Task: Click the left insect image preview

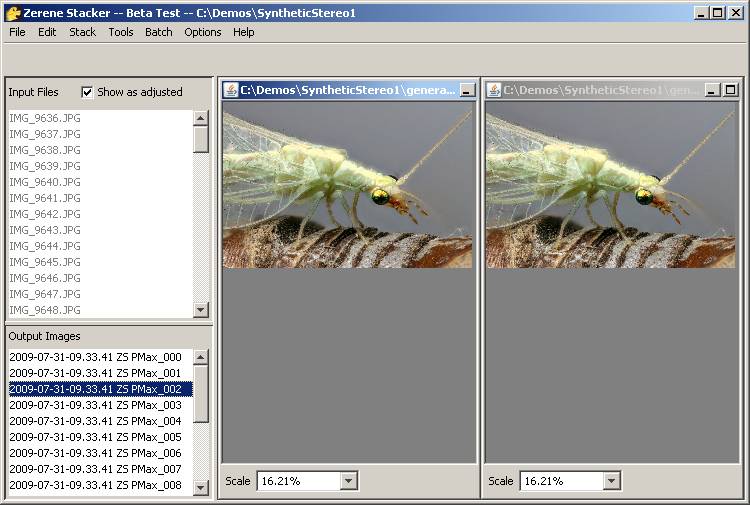Action: (x=347, y=185)
